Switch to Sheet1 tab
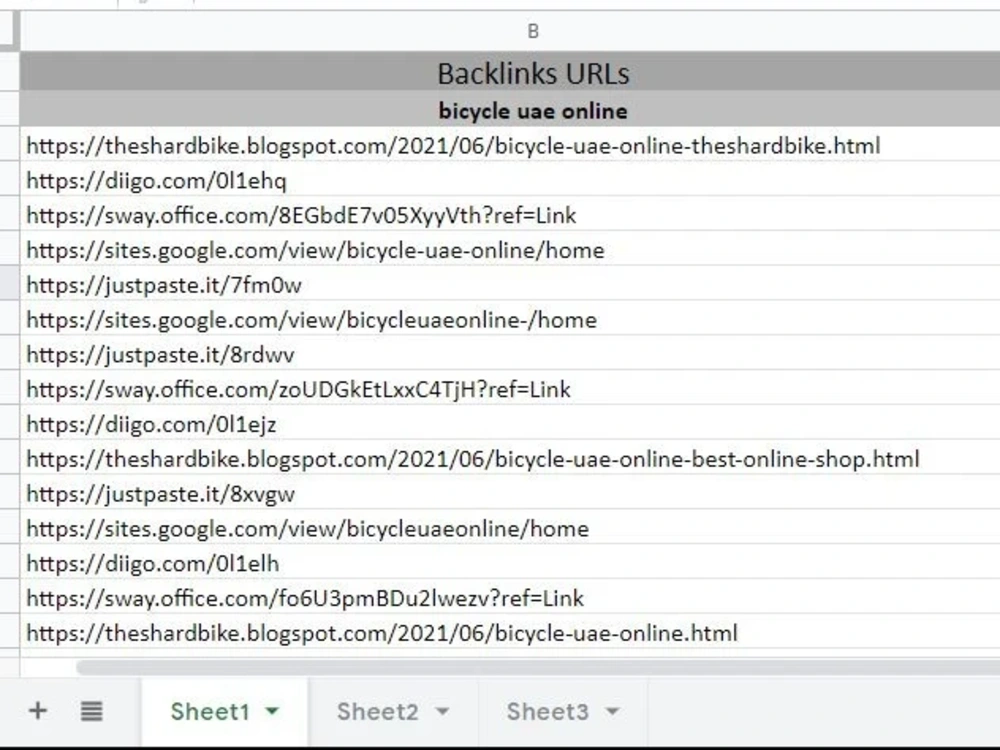1000x750 pixels. [x=224, y=712]
